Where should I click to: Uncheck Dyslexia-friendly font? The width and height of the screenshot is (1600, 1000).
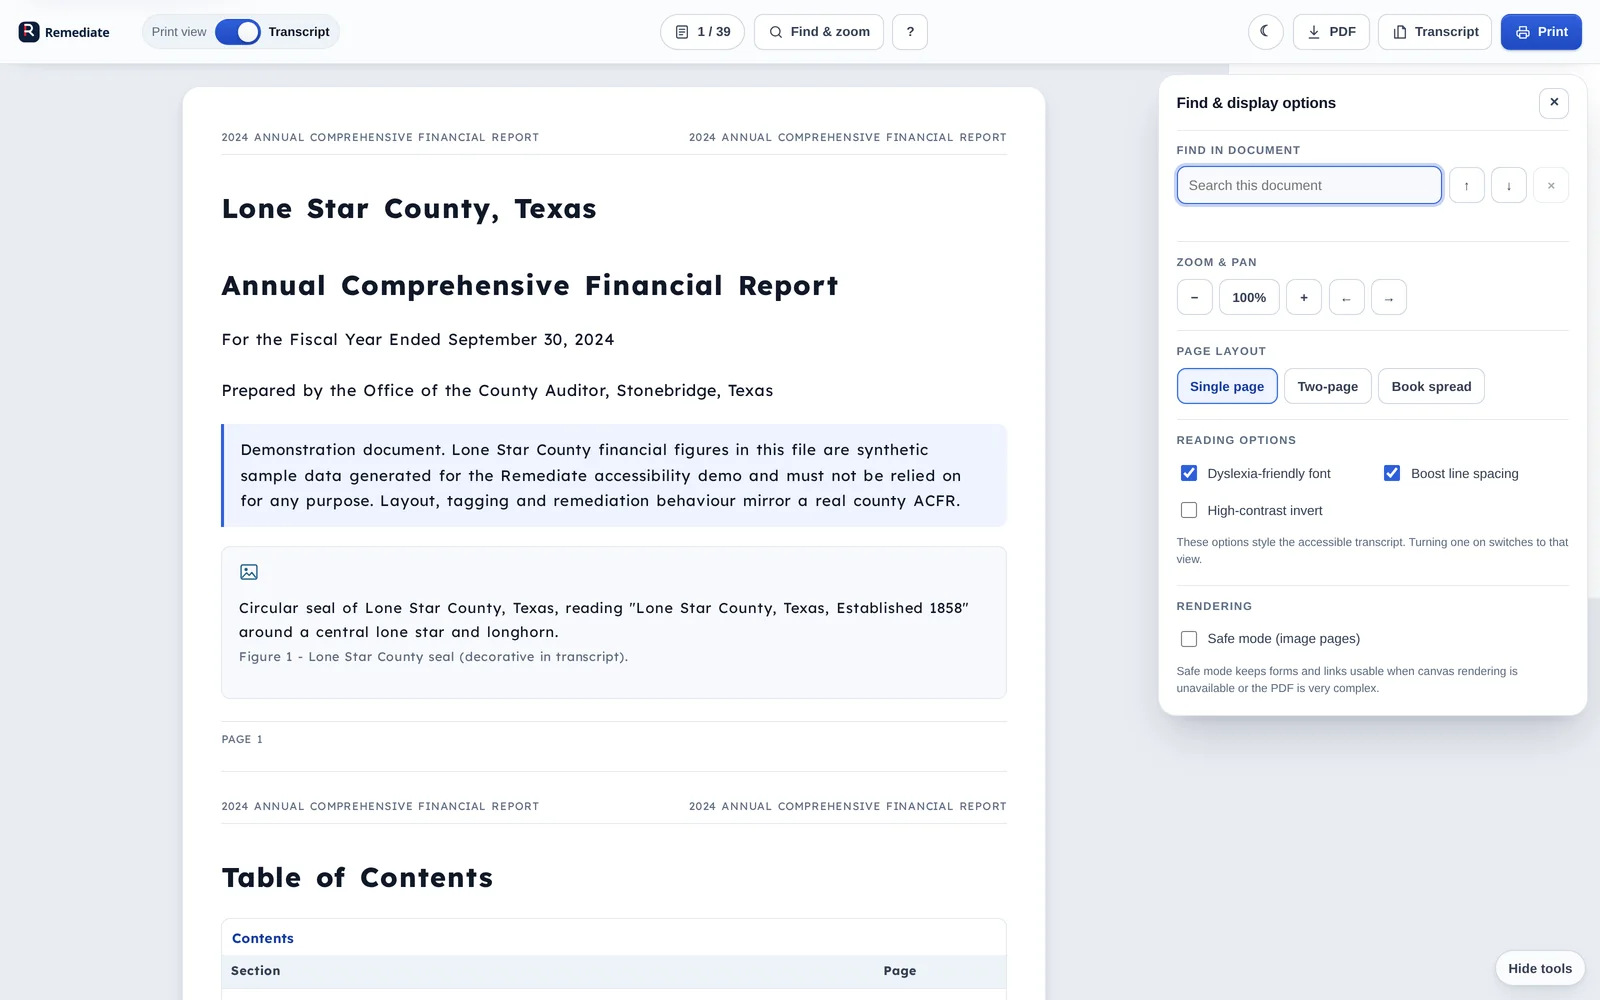(x=1189, y=473)
